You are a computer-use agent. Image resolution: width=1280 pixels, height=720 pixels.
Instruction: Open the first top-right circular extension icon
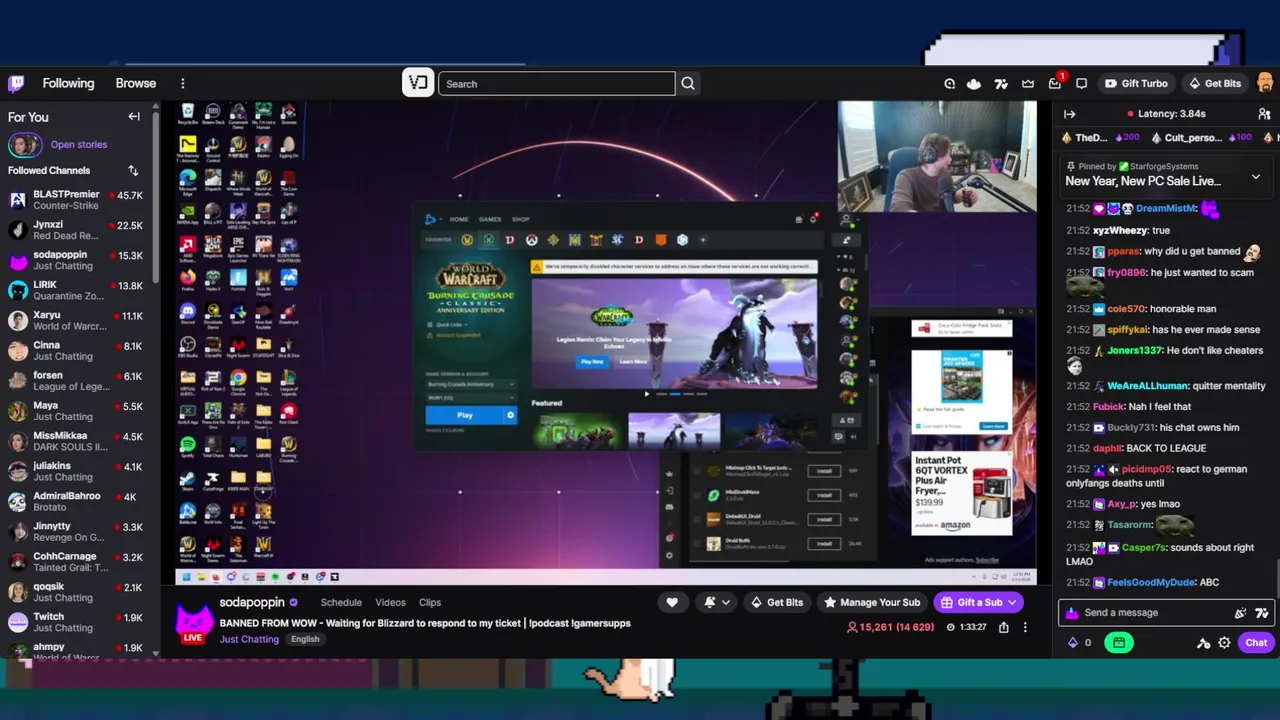point(950,84)
